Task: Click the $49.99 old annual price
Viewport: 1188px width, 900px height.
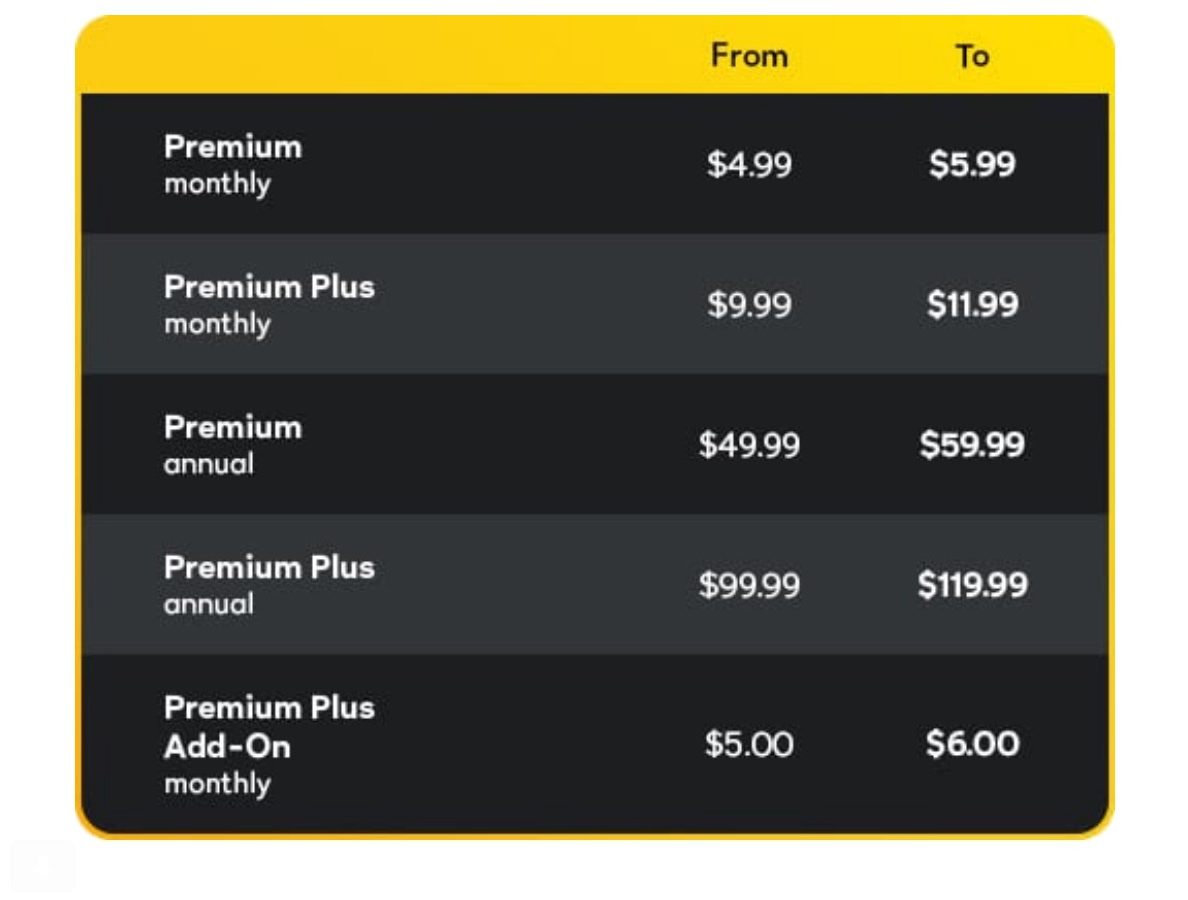Action: click(749, 444)
